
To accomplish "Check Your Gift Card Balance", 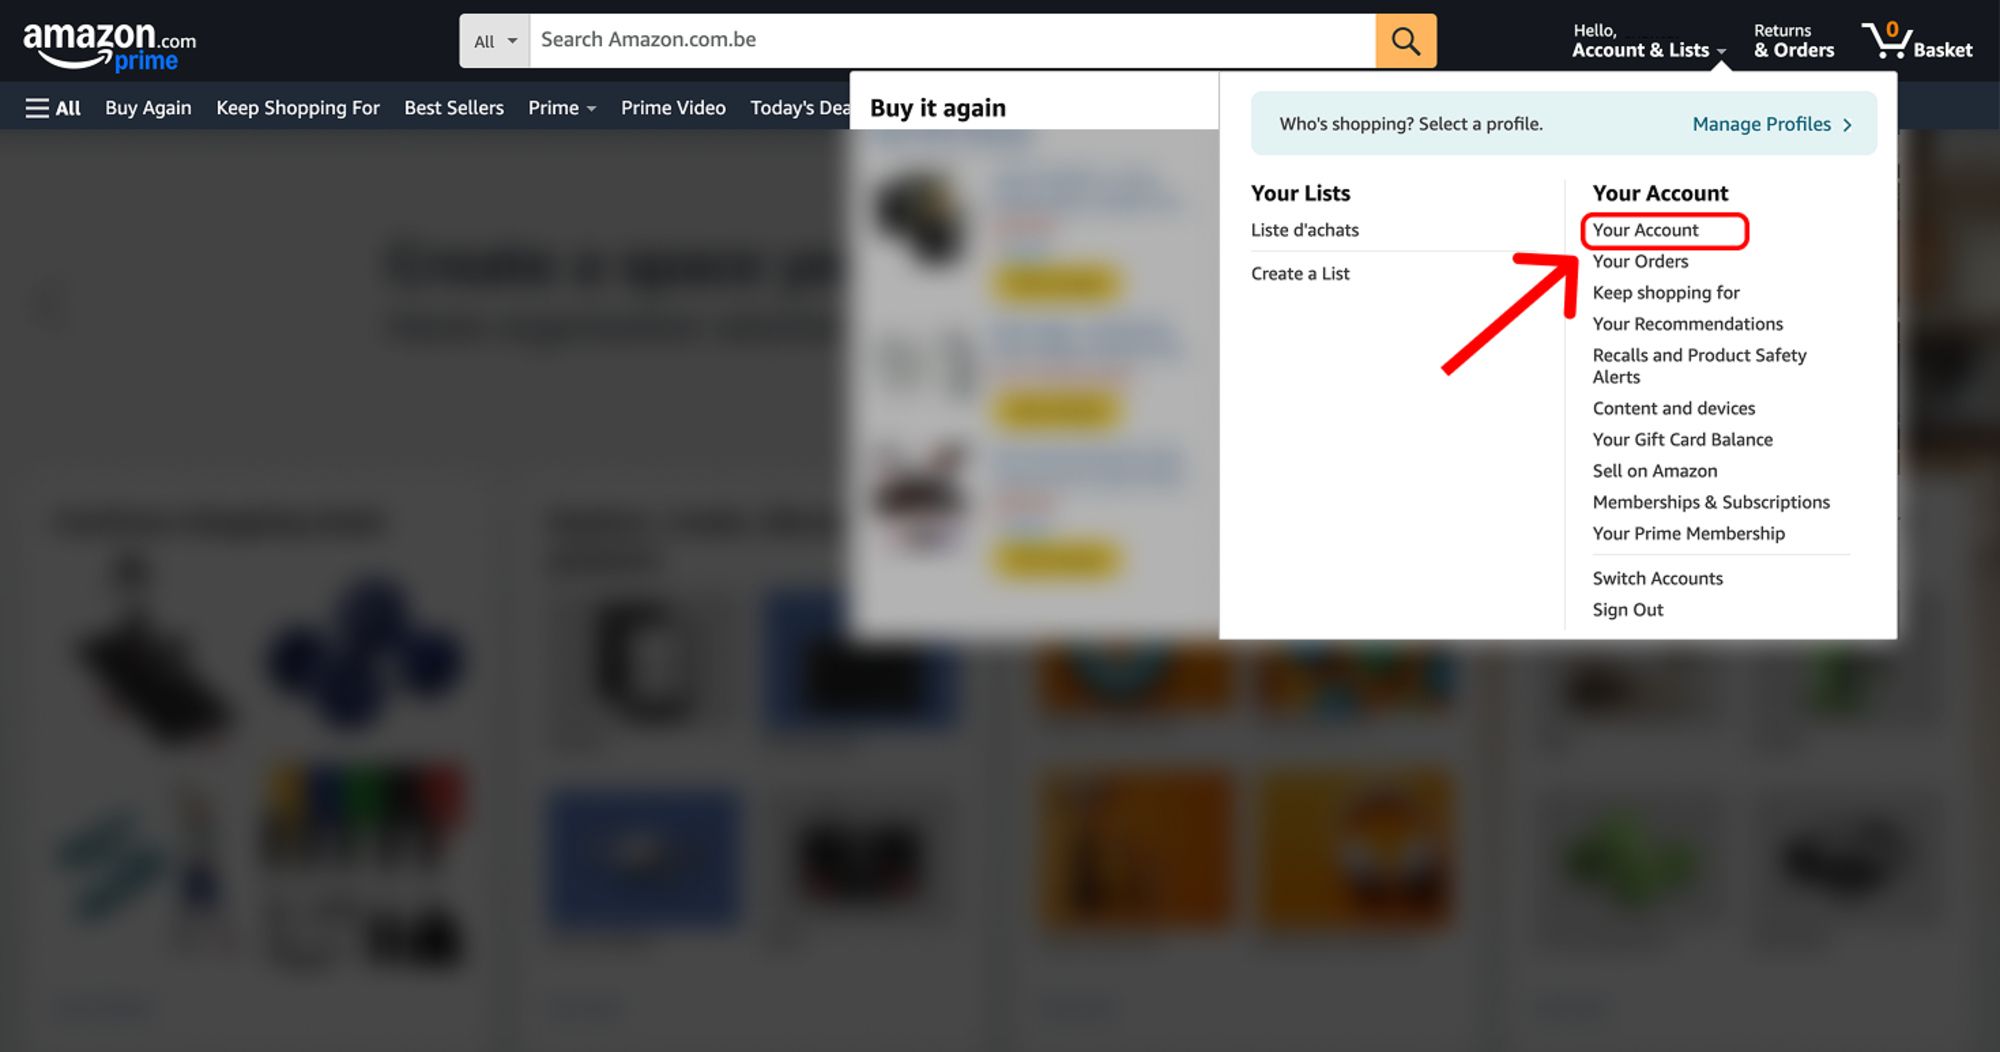I will coord(1682,440).
